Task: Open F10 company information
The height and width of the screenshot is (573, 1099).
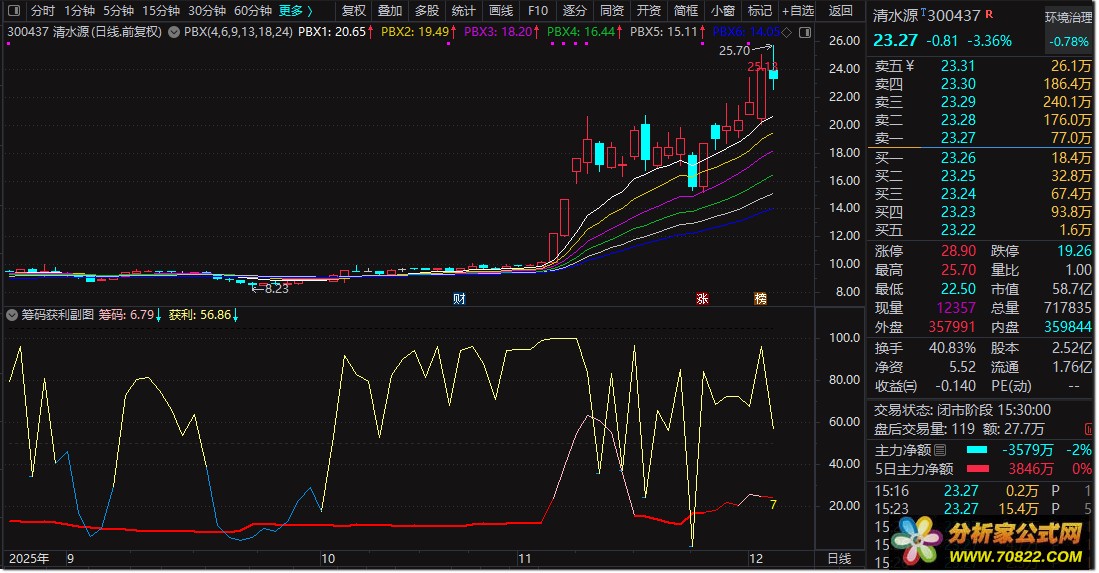Action: point(538,11)
